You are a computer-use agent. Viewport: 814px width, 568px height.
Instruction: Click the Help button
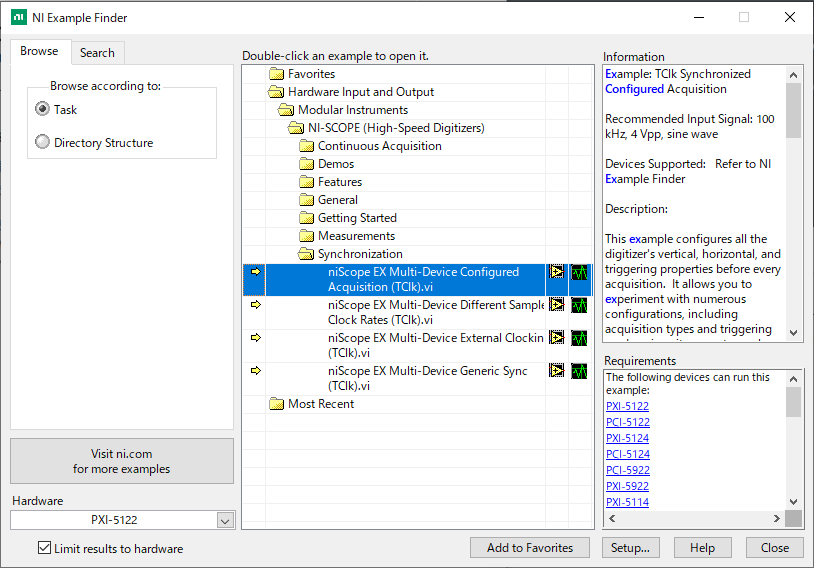tap(702, 548)
